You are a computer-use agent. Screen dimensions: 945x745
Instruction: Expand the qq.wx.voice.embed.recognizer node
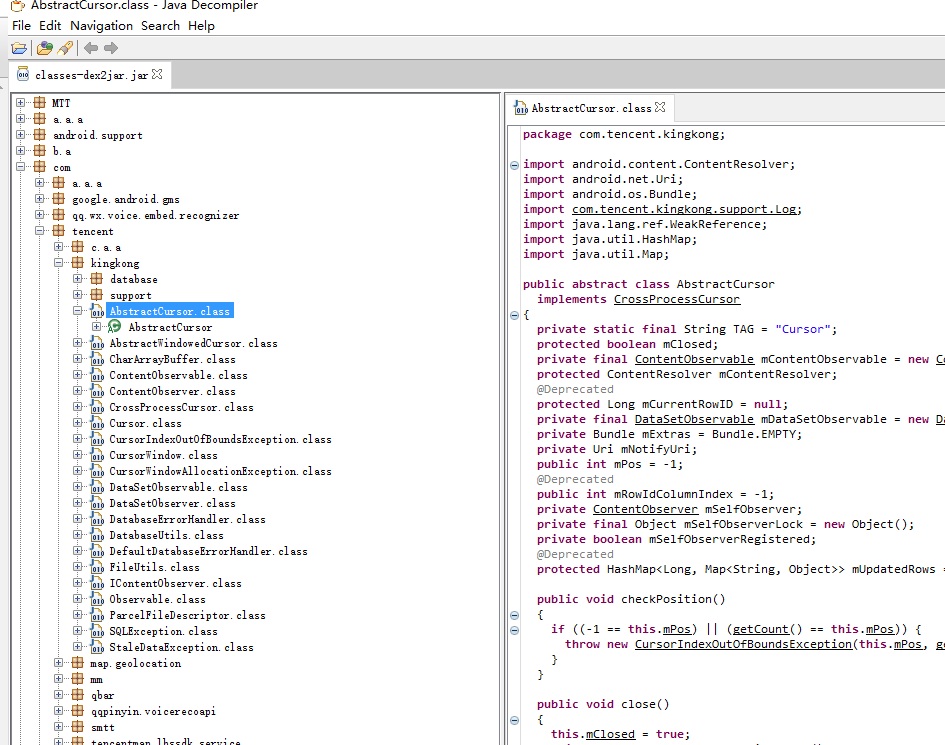(x=40, y=215)
